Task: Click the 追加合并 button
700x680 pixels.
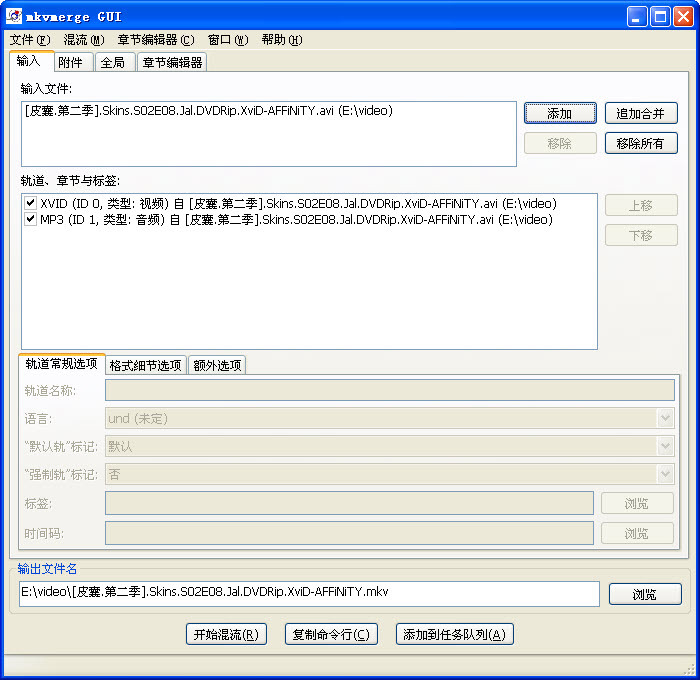Action: pyautogui.click(x=641, y=113)
